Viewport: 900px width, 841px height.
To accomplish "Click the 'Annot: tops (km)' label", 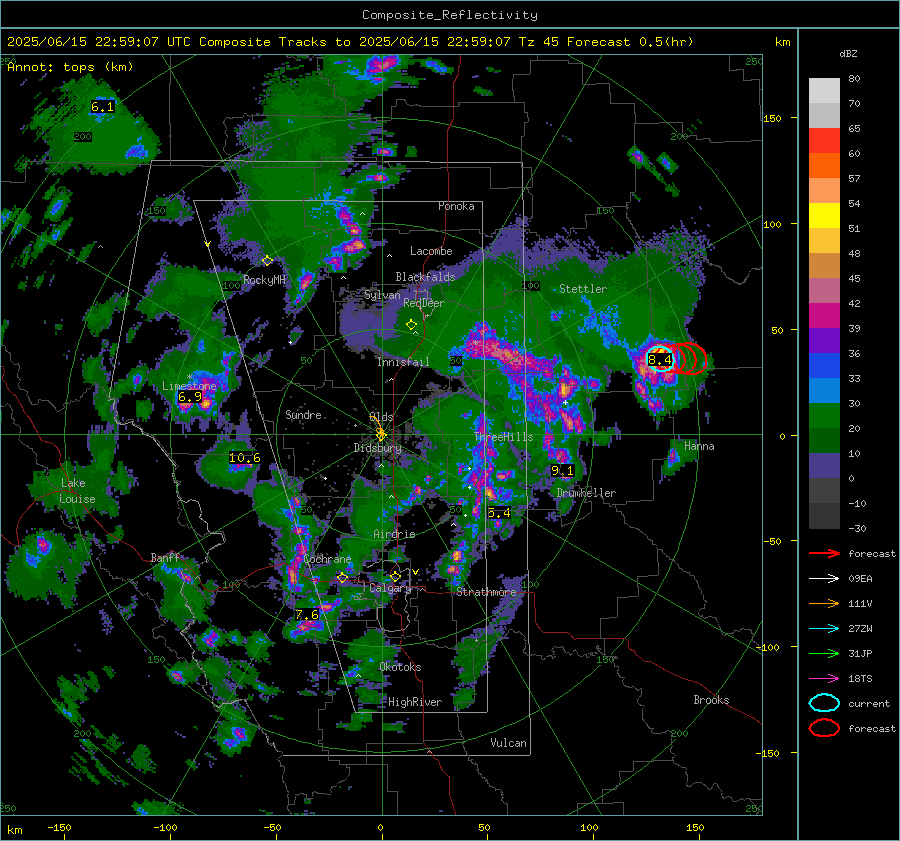I will click(x=70, y=67).
